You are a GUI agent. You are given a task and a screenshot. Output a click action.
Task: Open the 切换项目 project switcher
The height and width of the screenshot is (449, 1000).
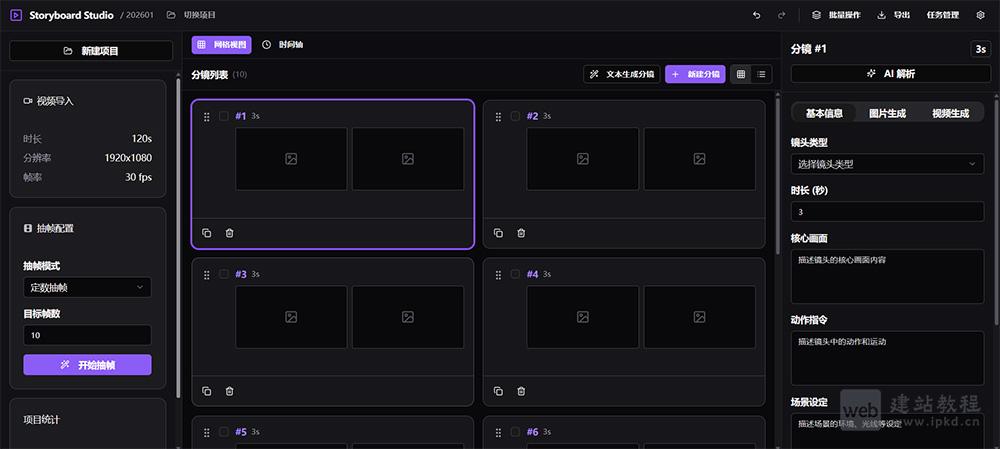(x=192, y=15)
